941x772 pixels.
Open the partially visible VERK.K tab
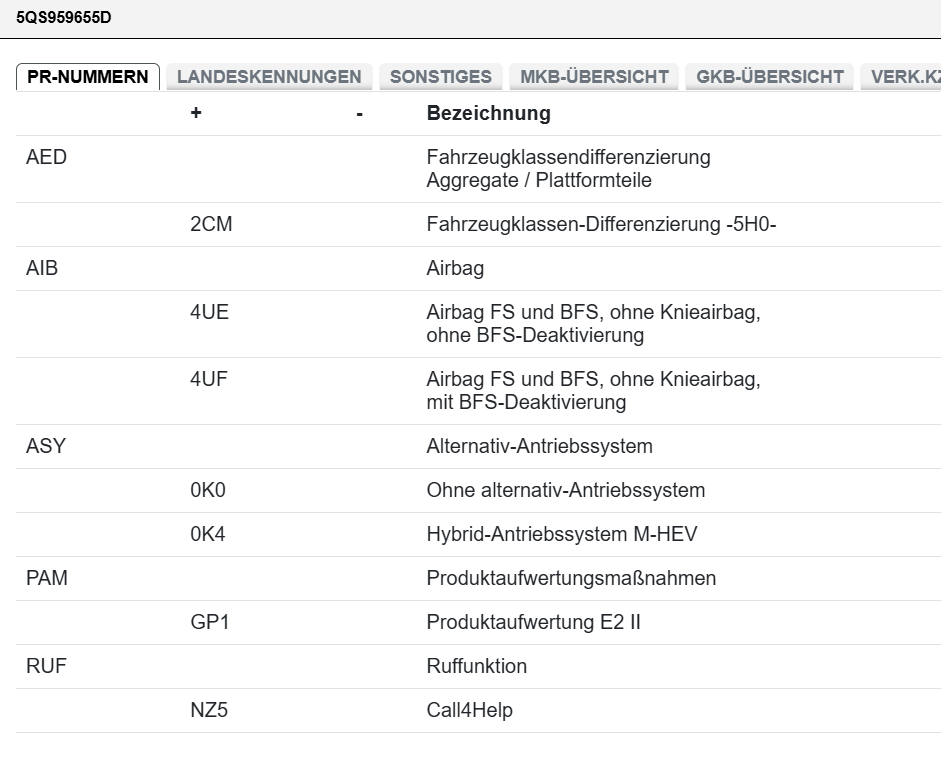(x=904, y=77)
